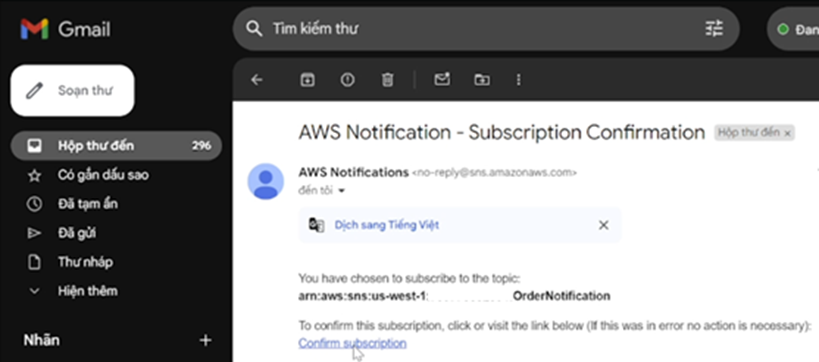Open more options three-dot menu

pyautogui.click(x=518, y=80)
